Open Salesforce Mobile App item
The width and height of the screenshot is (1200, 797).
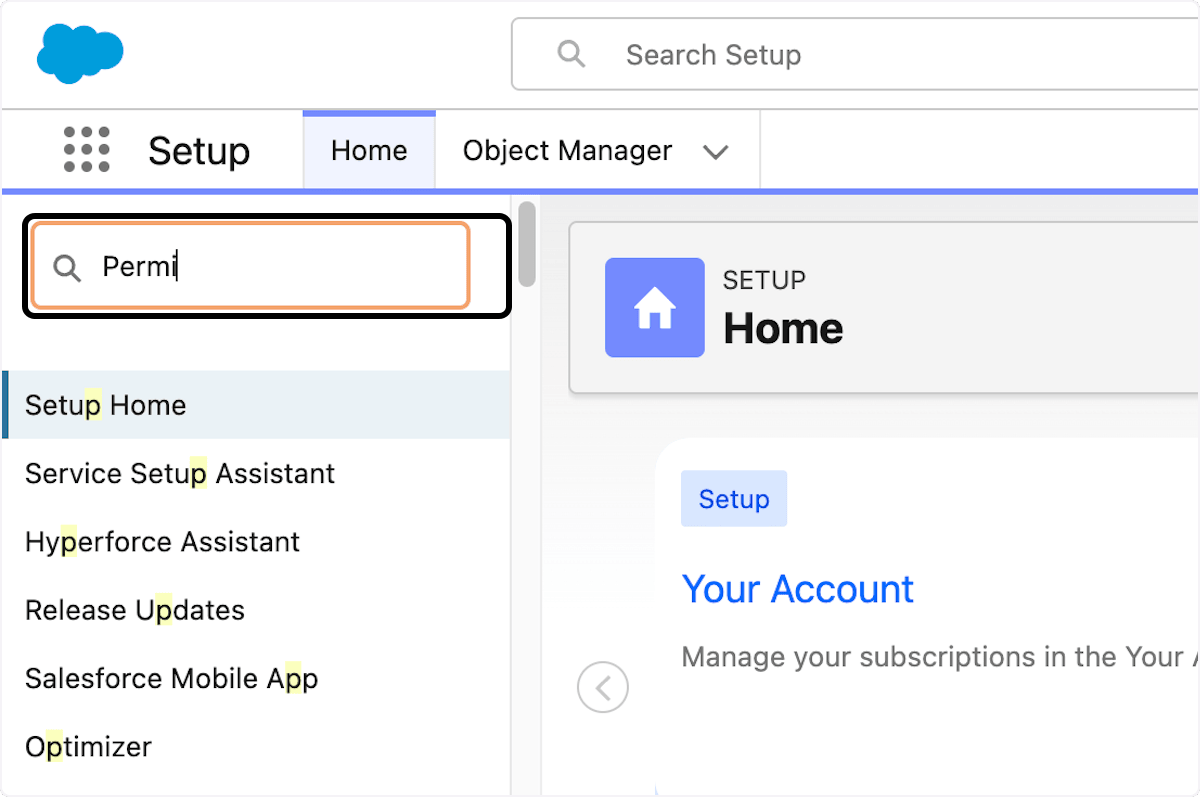[171, 678]
